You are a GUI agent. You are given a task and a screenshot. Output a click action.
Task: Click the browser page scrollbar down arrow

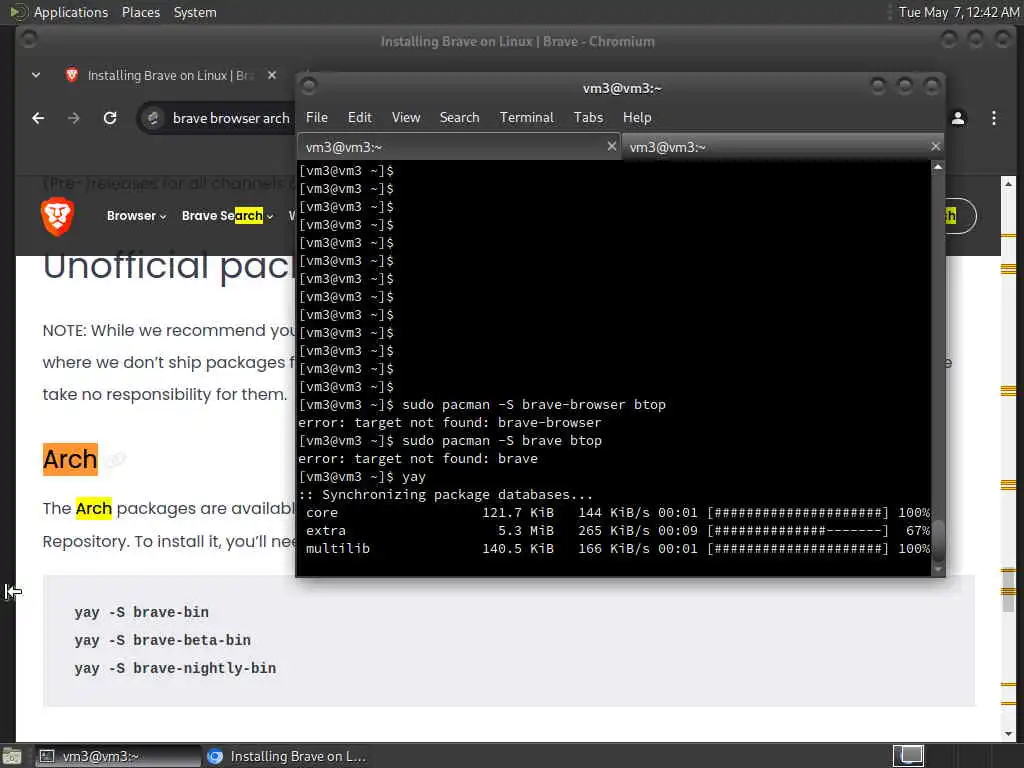[x=1008, y=733]
